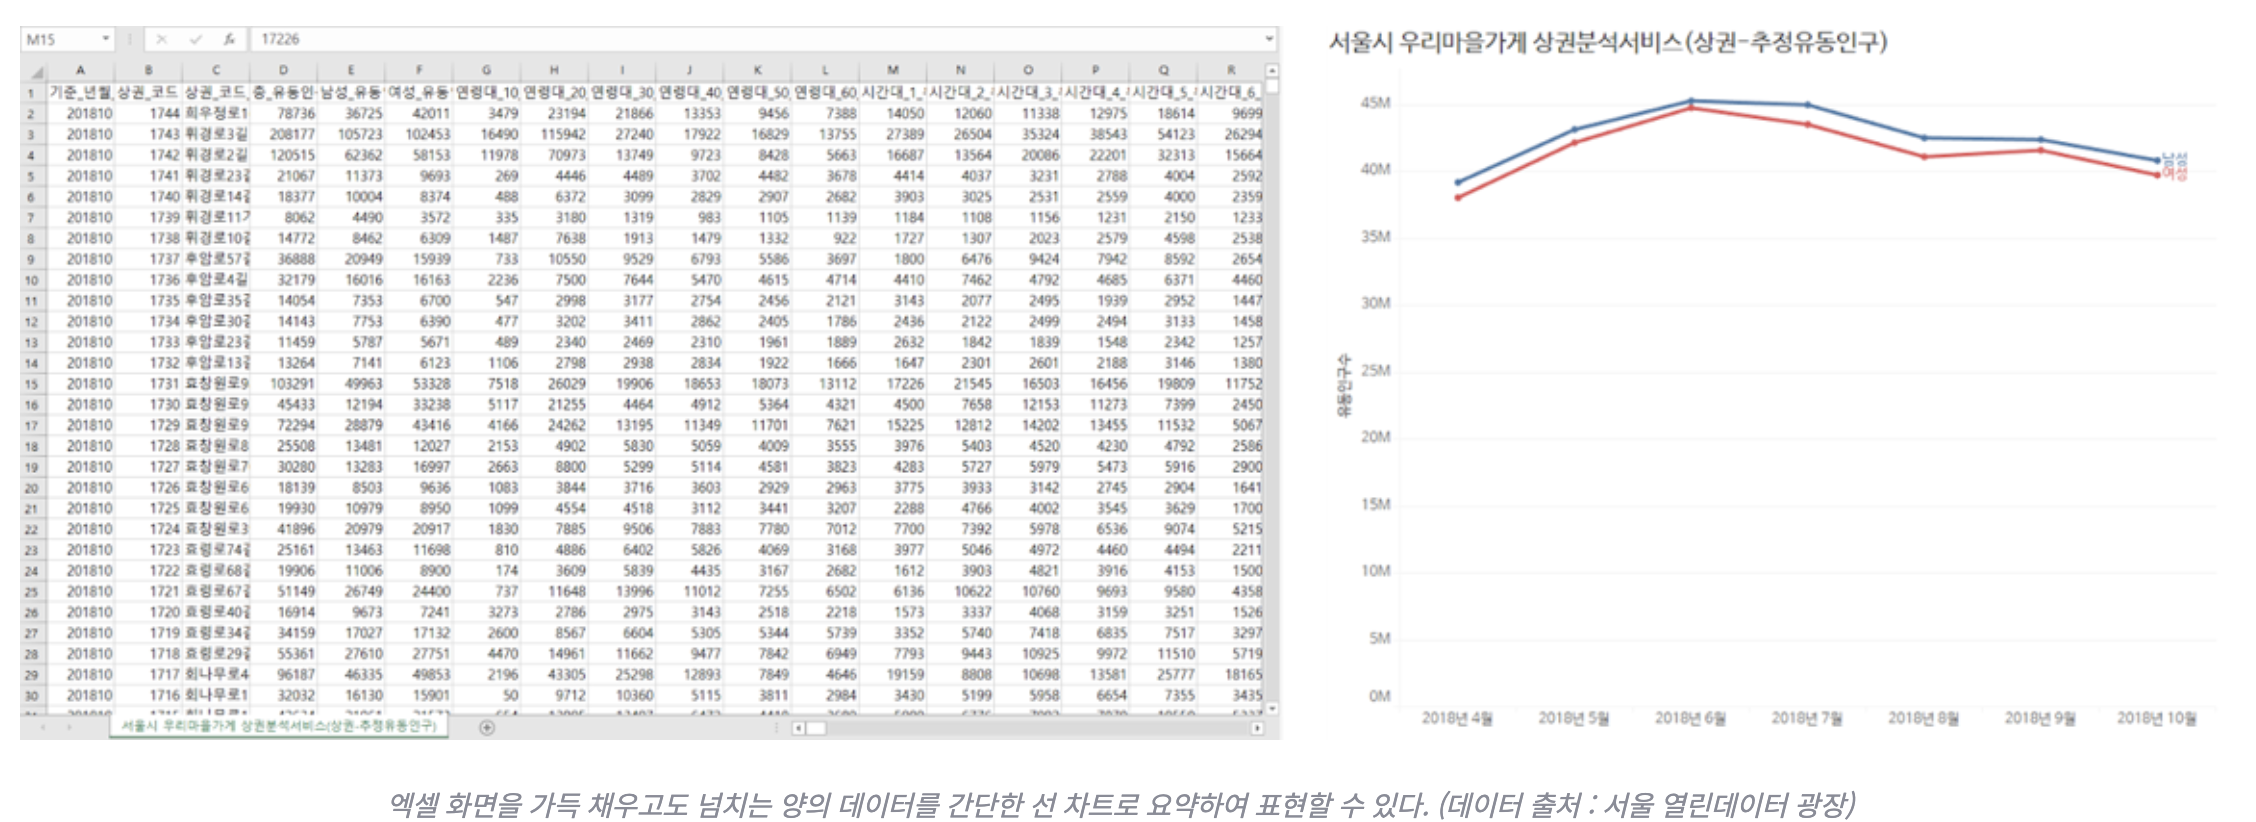Click cell containing 1716 in column B
This screenshot has width=2256, height=822.
tap(149, 696)
